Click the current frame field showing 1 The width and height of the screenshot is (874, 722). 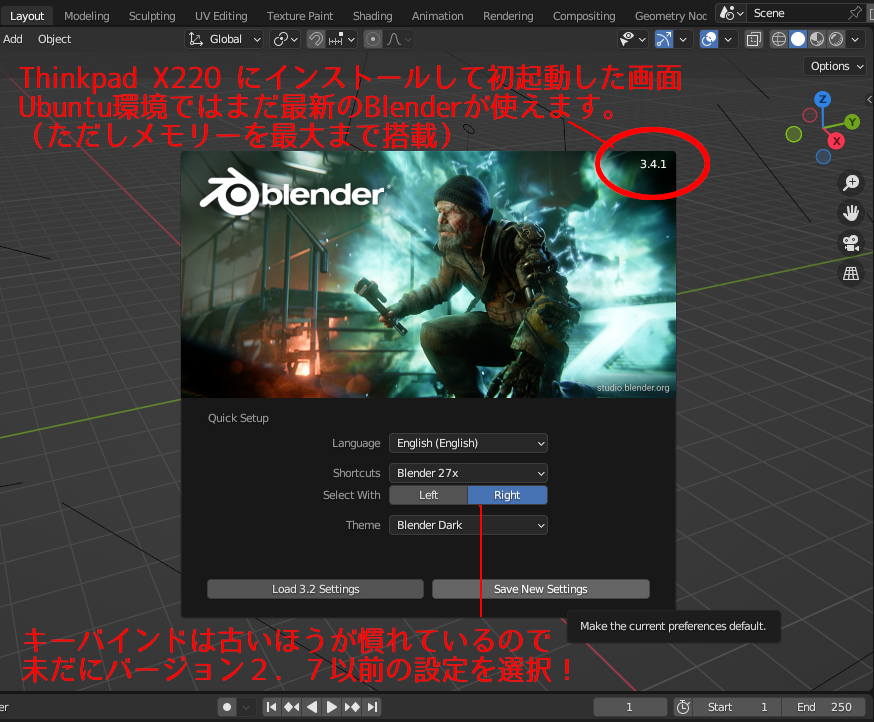coord(630,706)
